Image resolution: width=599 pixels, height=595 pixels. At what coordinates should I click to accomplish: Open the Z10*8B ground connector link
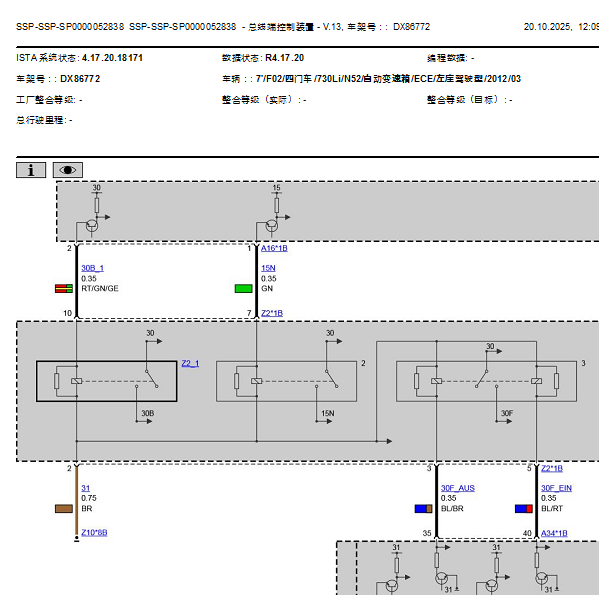[x=94, y=532]
